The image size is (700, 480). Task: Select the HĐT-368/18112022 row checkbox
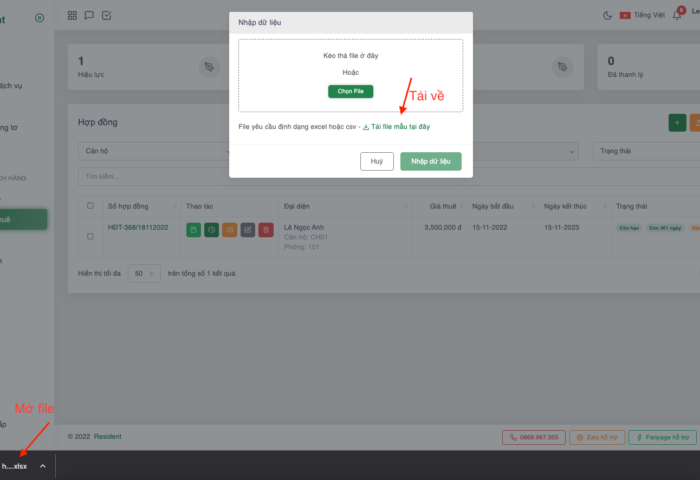coord(90,236)
